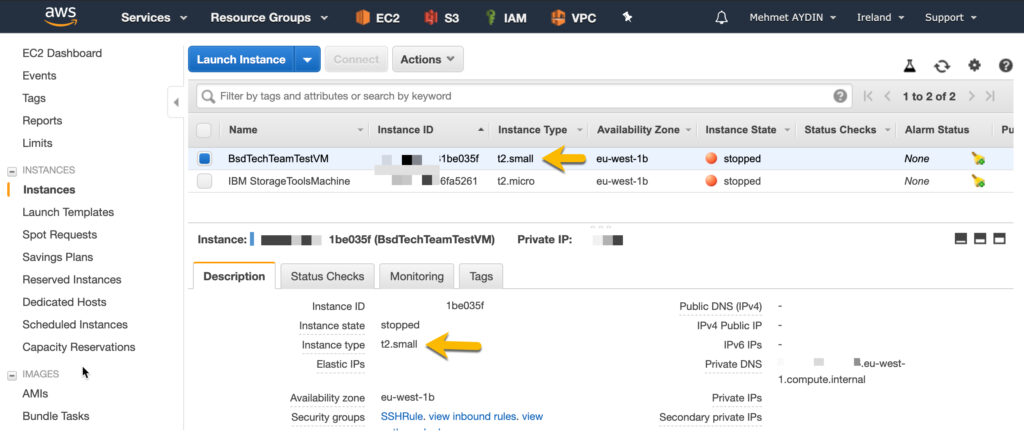Open the help question mark icon
Viewport: 1024px width, 436px height.
point(1006,65)
